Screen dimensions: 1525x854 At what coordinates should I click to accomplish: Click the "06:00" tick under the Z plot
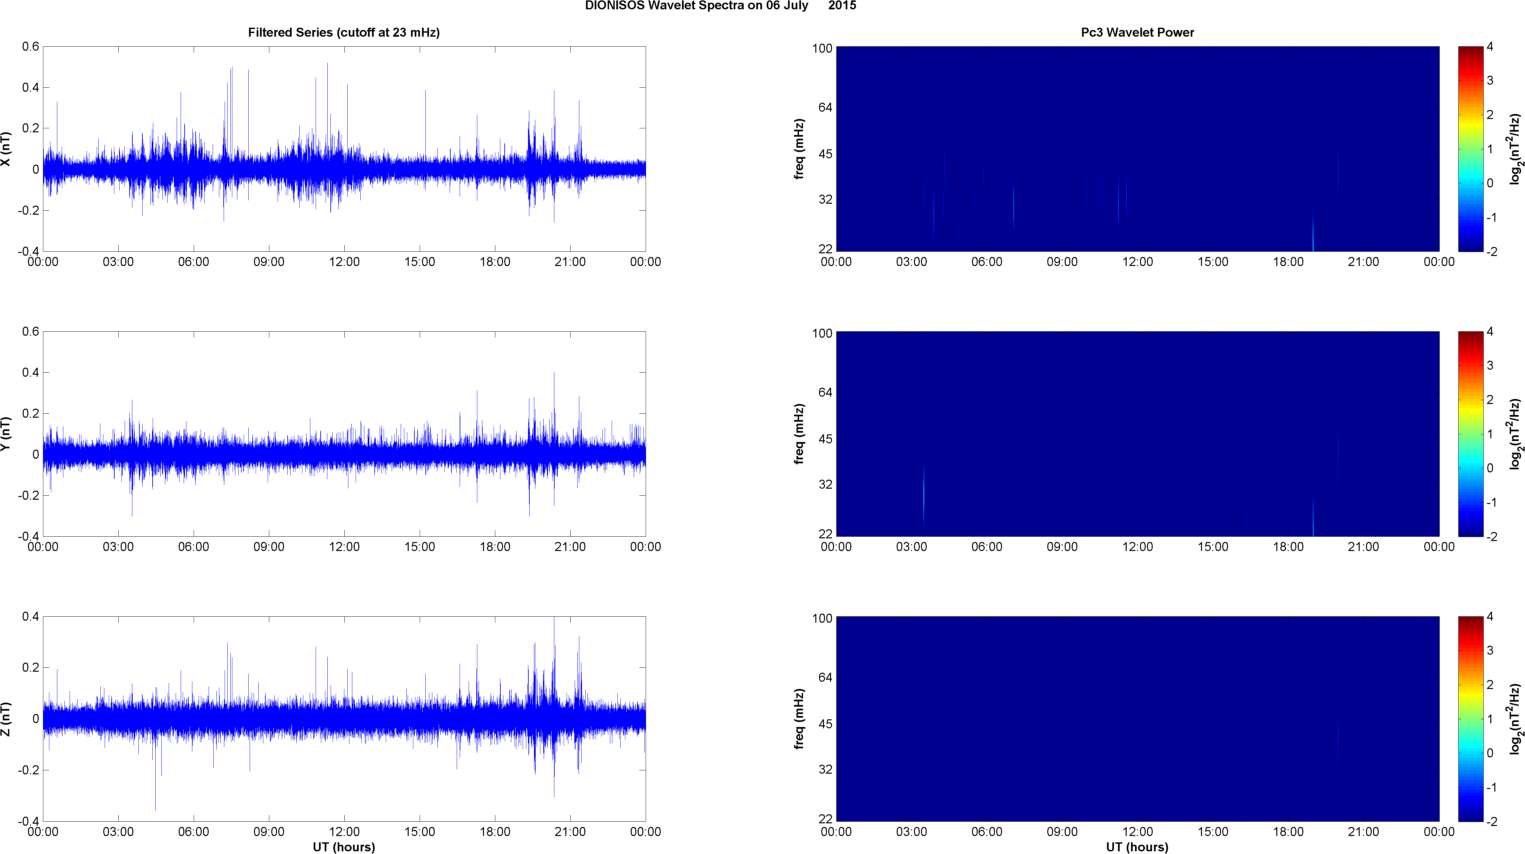click(193, 832)
